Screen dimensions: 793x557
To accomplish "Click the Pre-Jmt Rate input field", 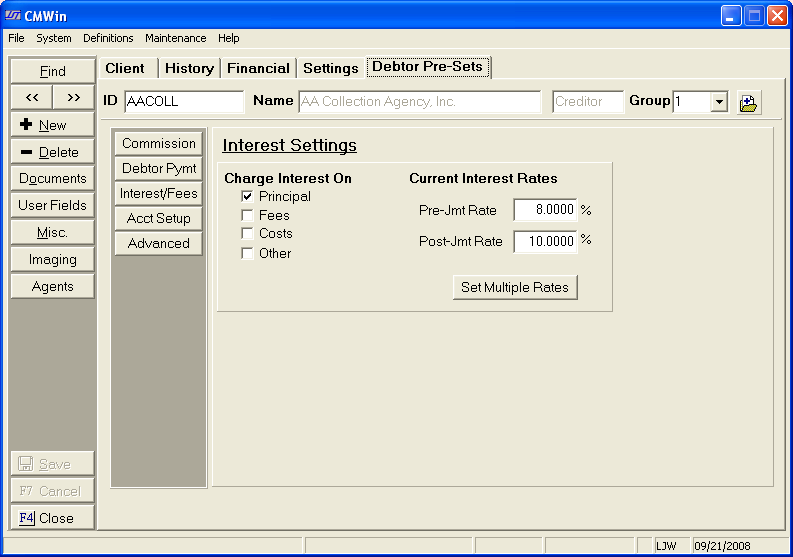I will [545, 210].
